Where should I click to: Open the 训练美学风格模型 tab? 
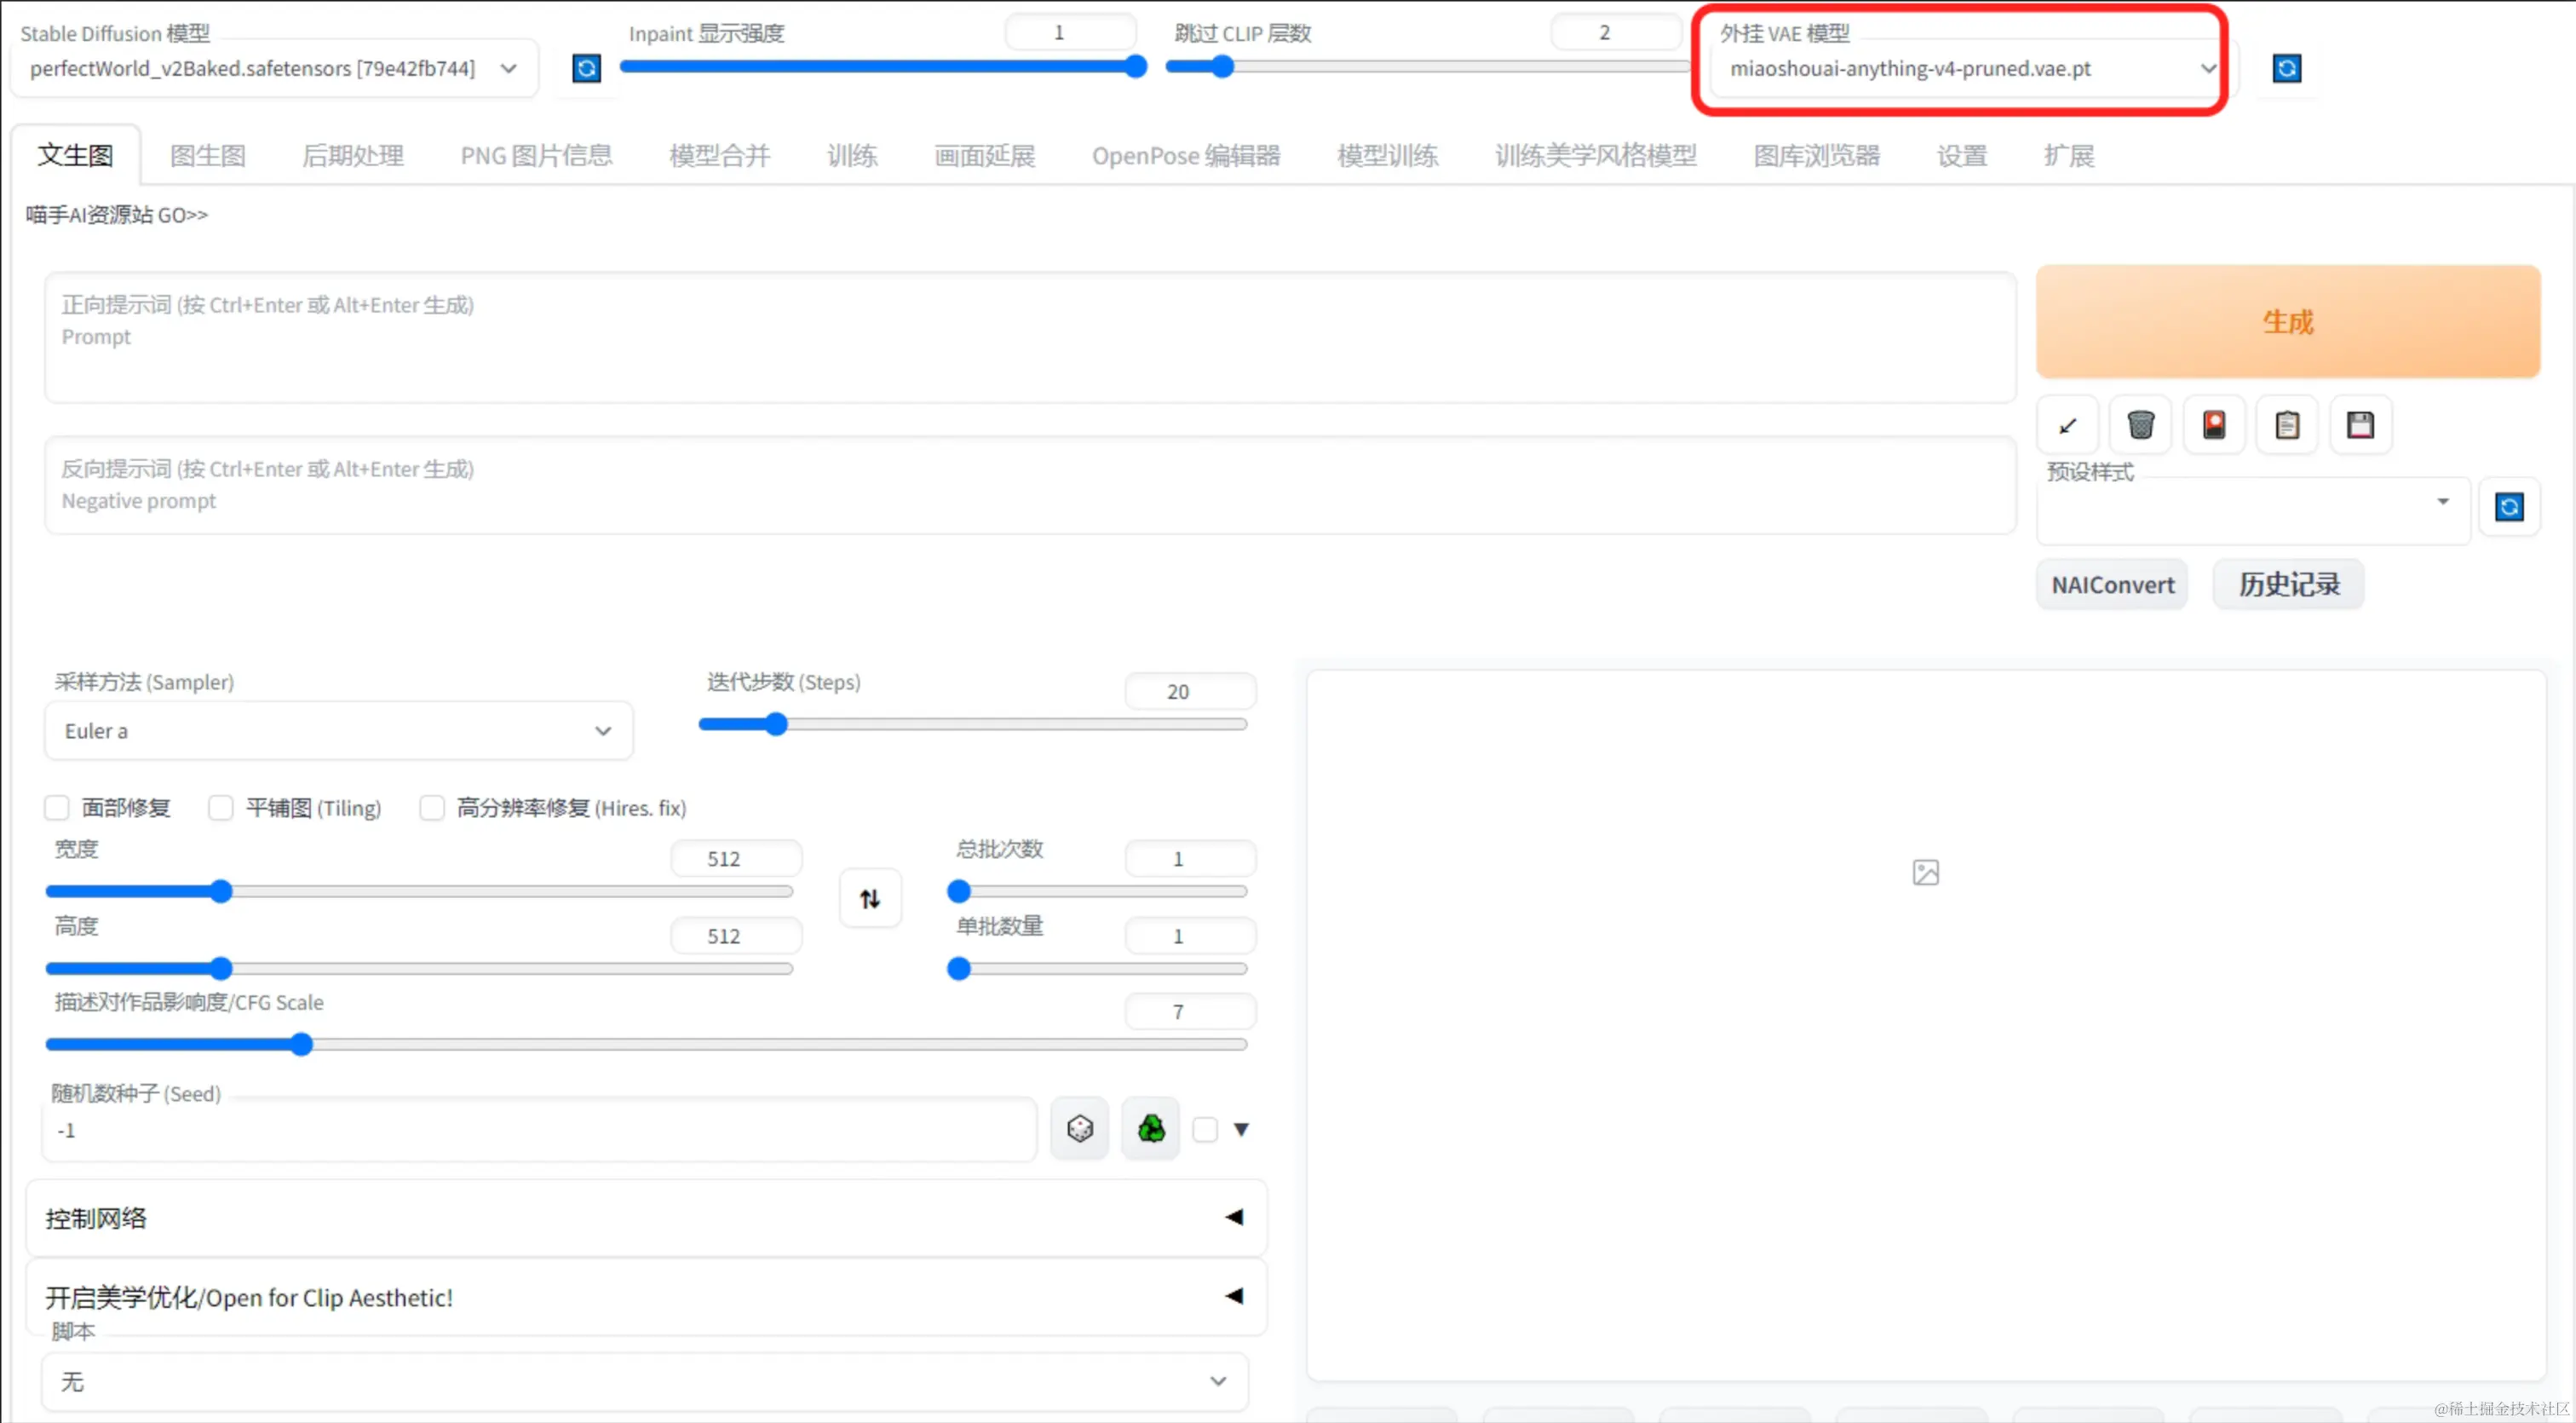tap(1596, 156)
